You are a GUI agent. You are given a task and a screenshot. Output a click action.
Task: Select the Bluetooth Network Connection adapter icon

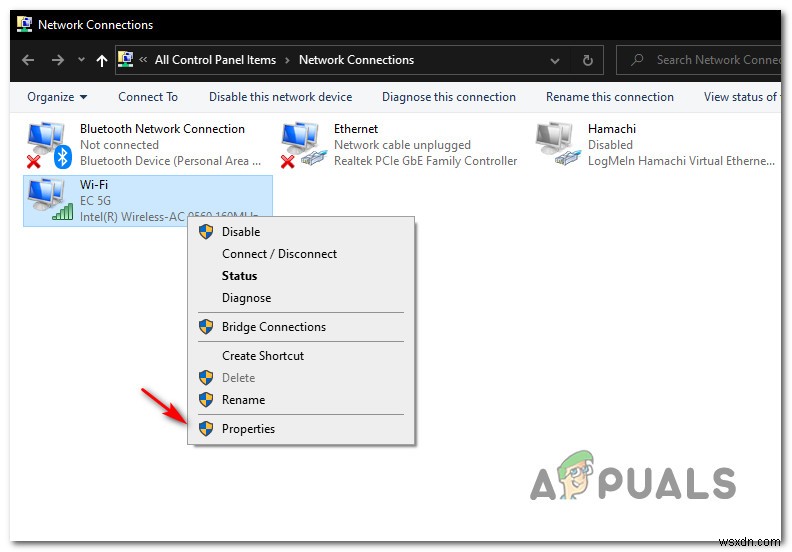point(48,145)
